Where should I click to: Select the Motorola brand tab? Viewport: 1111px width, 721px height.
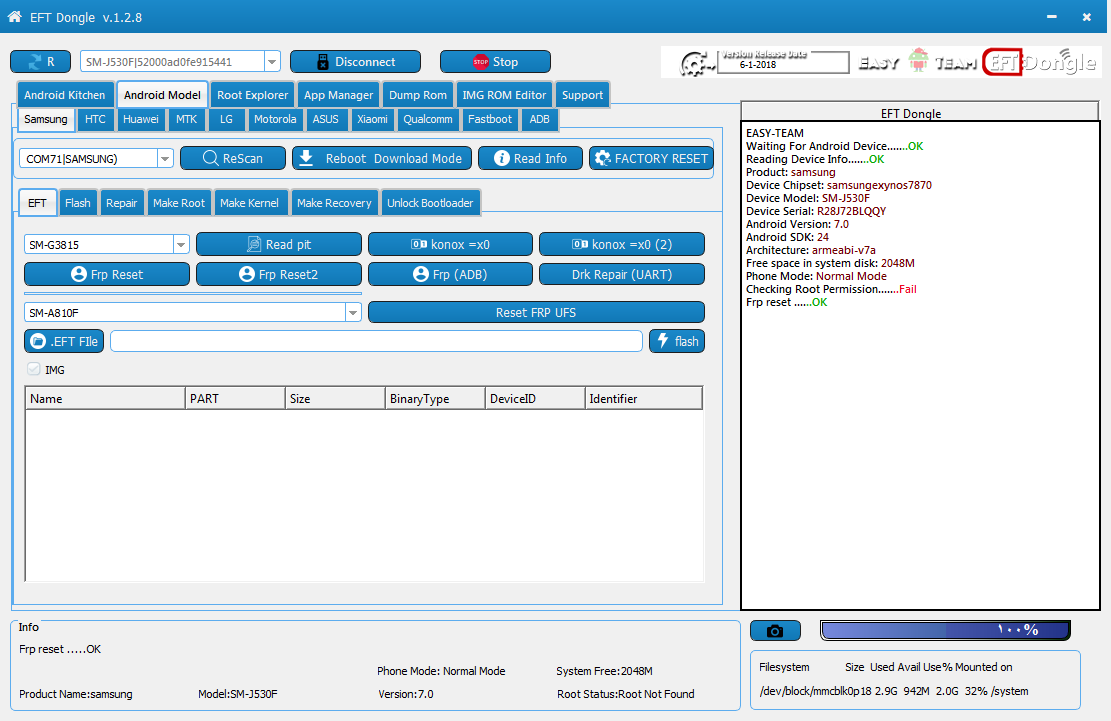(x=275, y=119)
